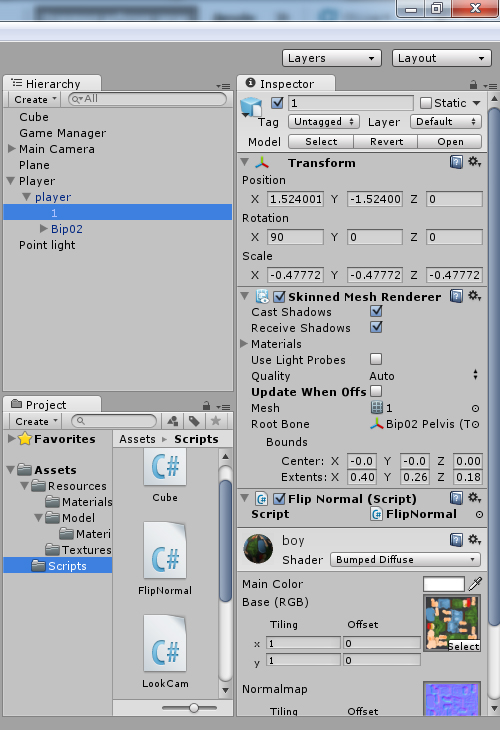Open Transform component help icon
Screen dimensions: 500x730
click(x=456, y=162)
